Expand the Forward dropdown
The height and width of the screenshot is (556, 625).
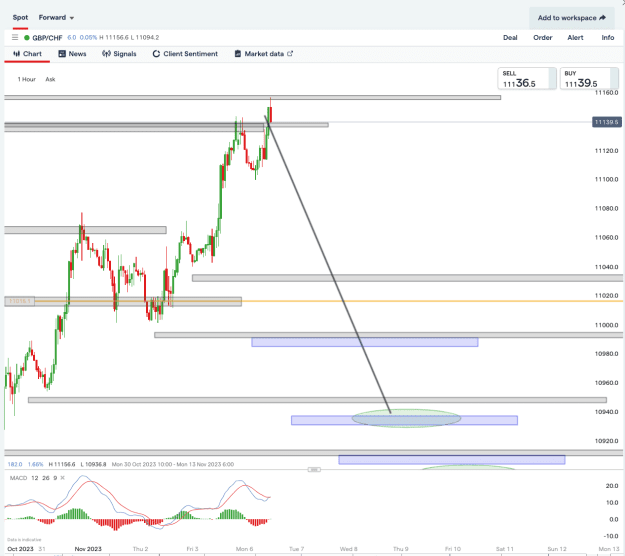tap(56, 18)
